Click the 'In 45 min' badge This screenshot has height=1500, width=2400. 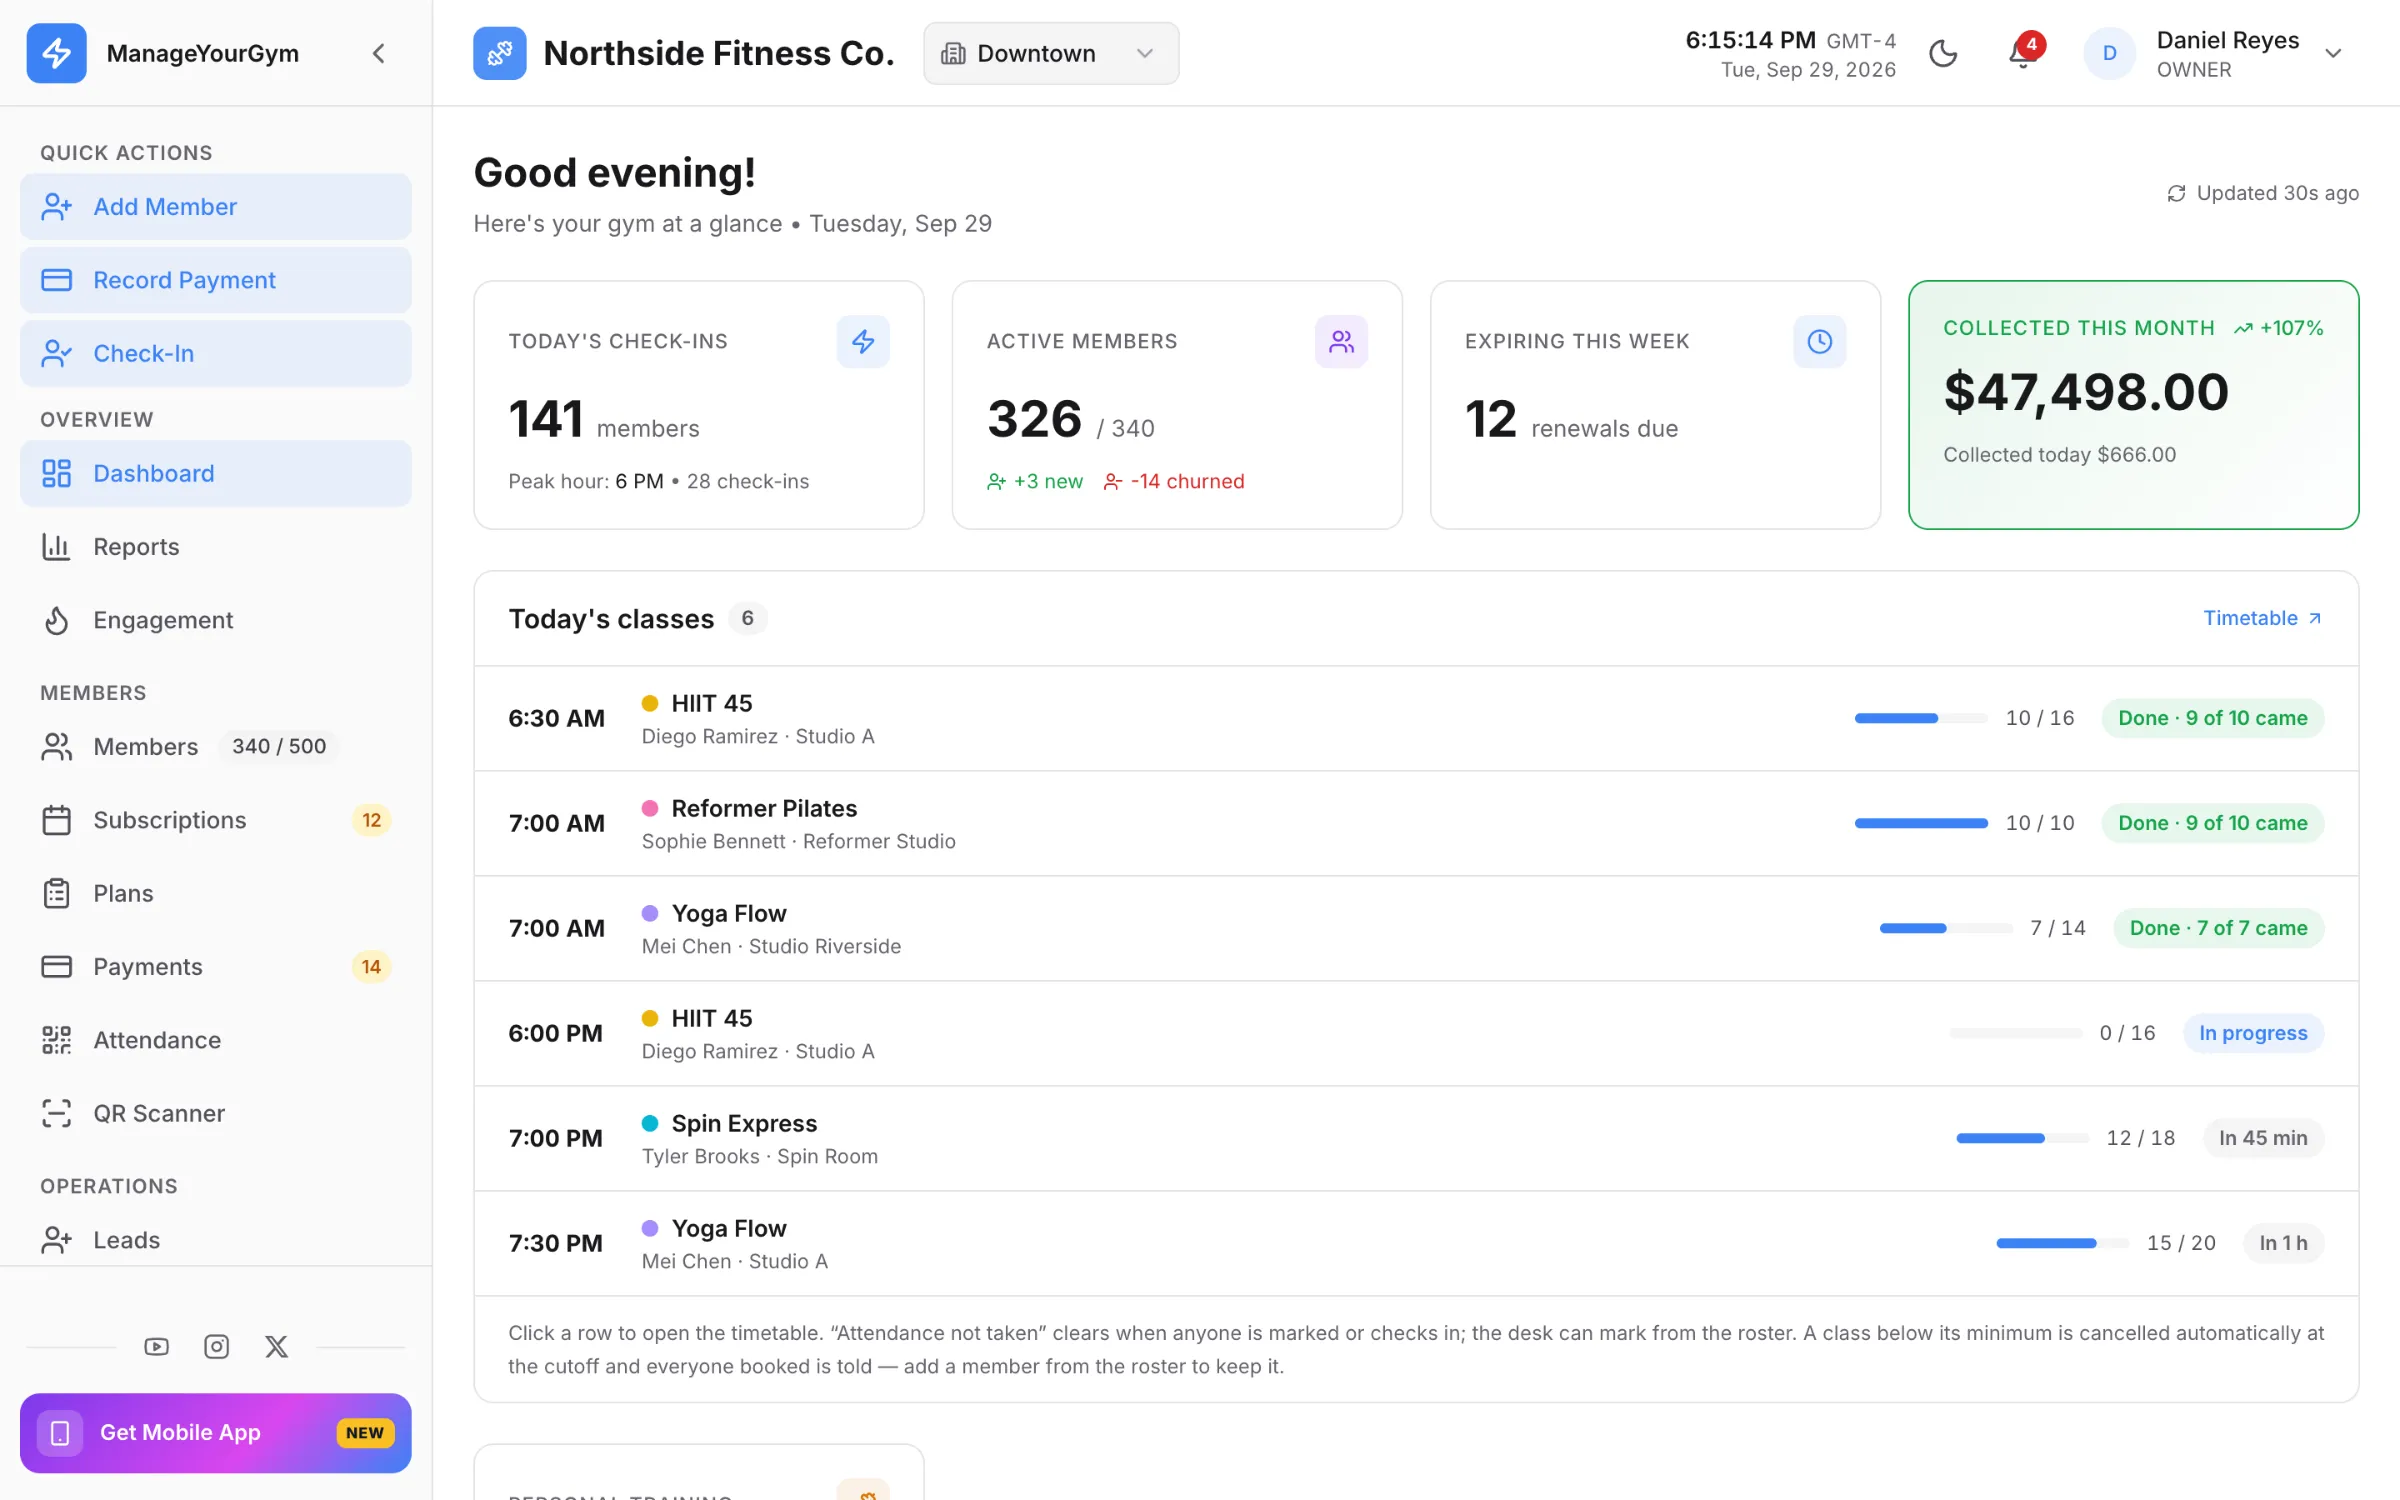(2263, 1138)
